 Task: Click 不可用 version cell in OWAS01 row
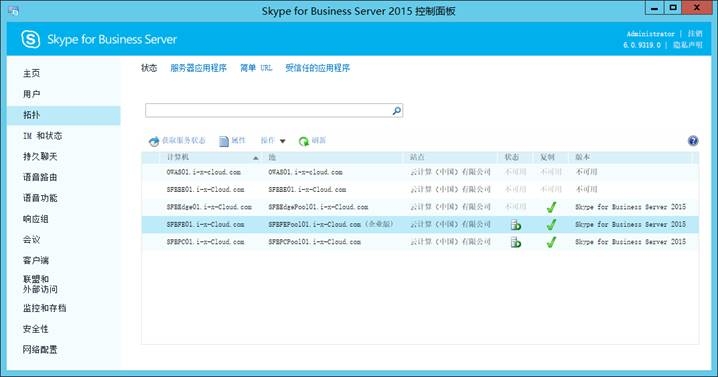tap(586, 172)
